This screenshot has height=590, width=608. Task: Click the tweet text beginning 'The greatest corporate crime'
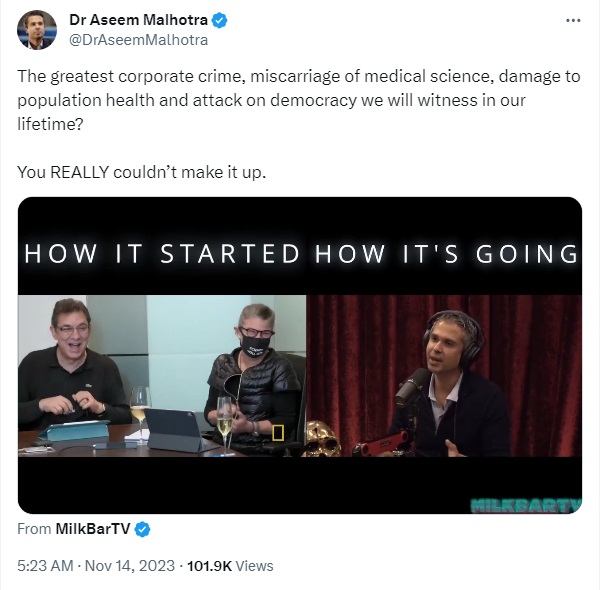(299, 100)
